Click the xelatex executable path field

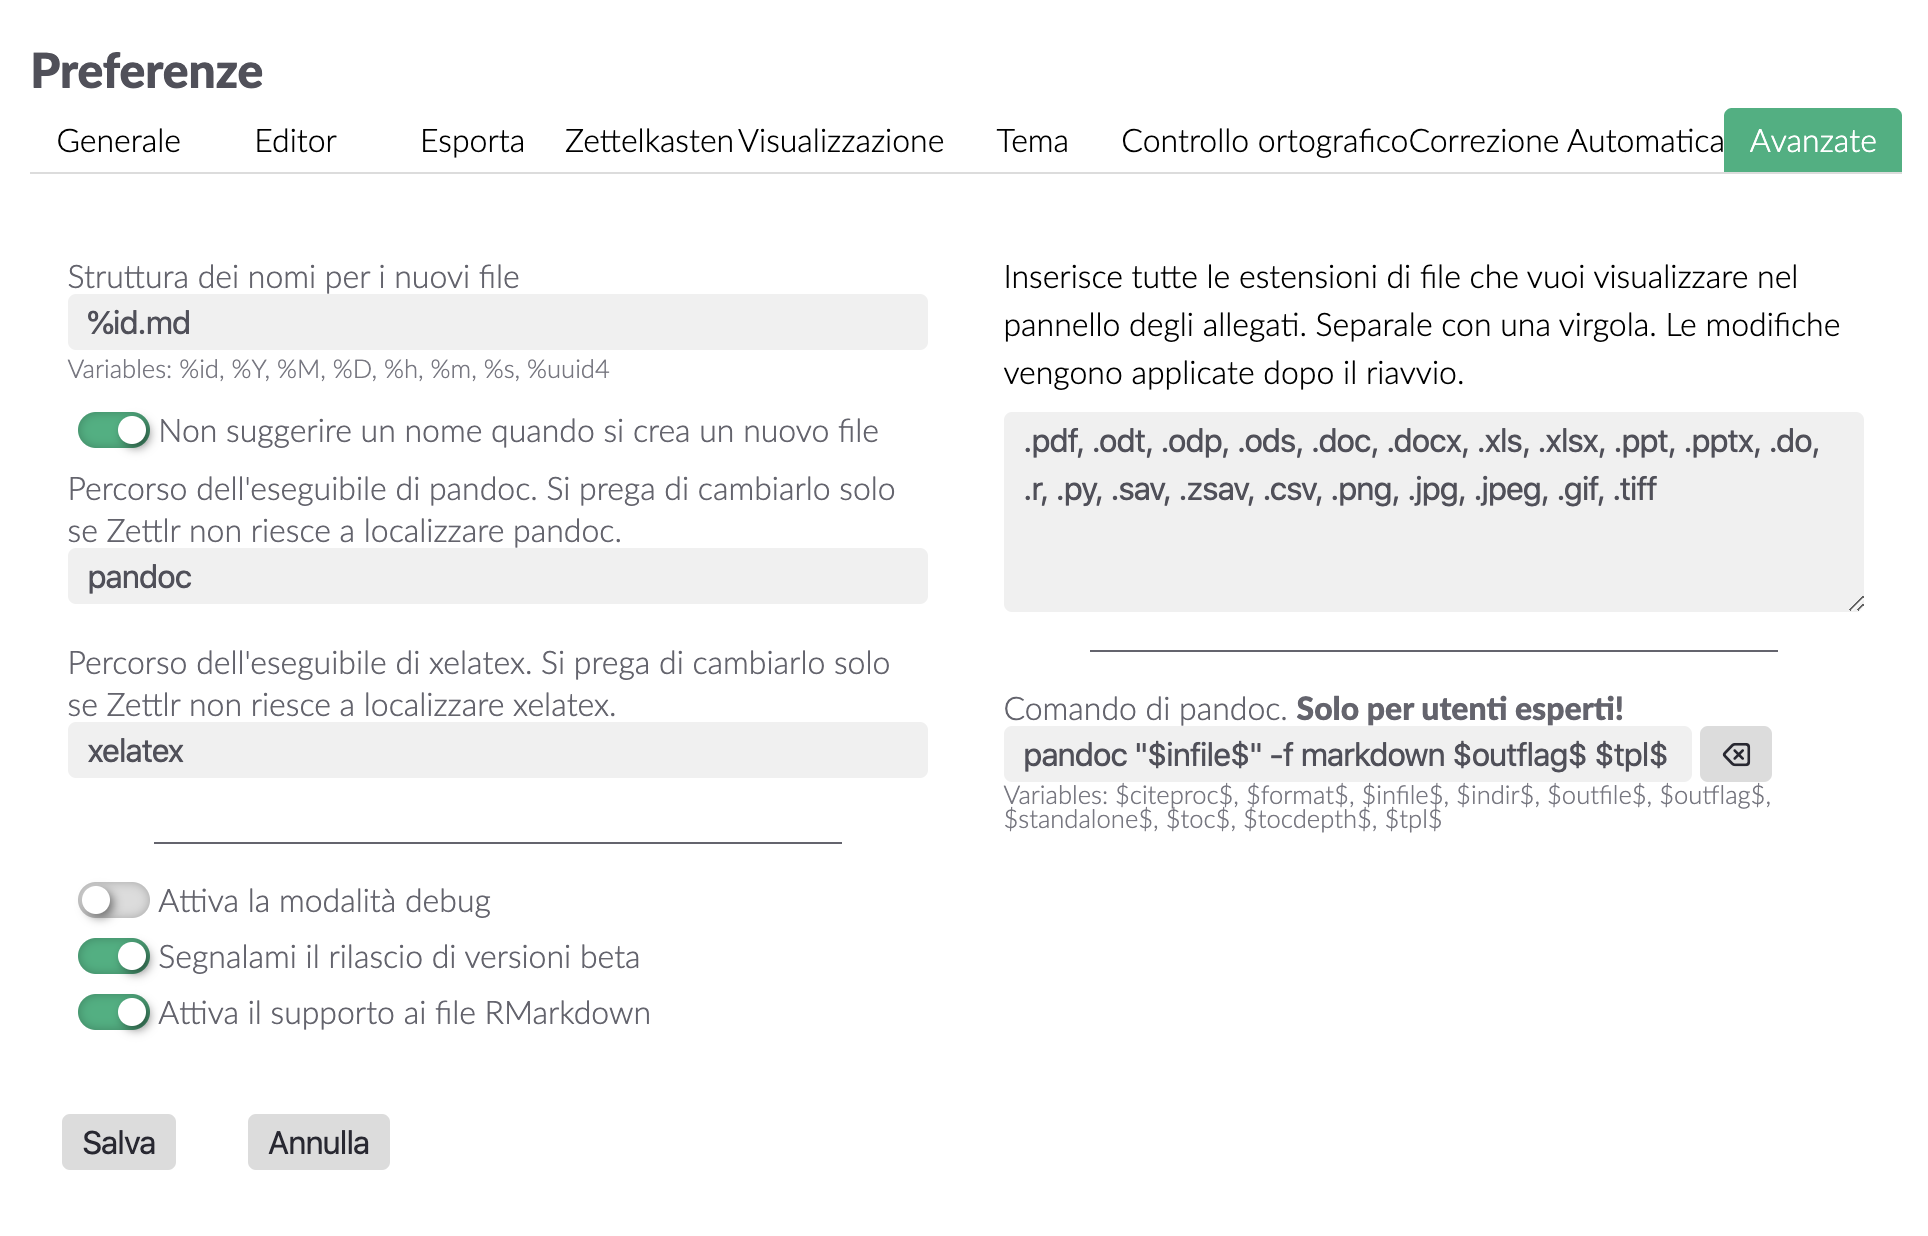497,751
